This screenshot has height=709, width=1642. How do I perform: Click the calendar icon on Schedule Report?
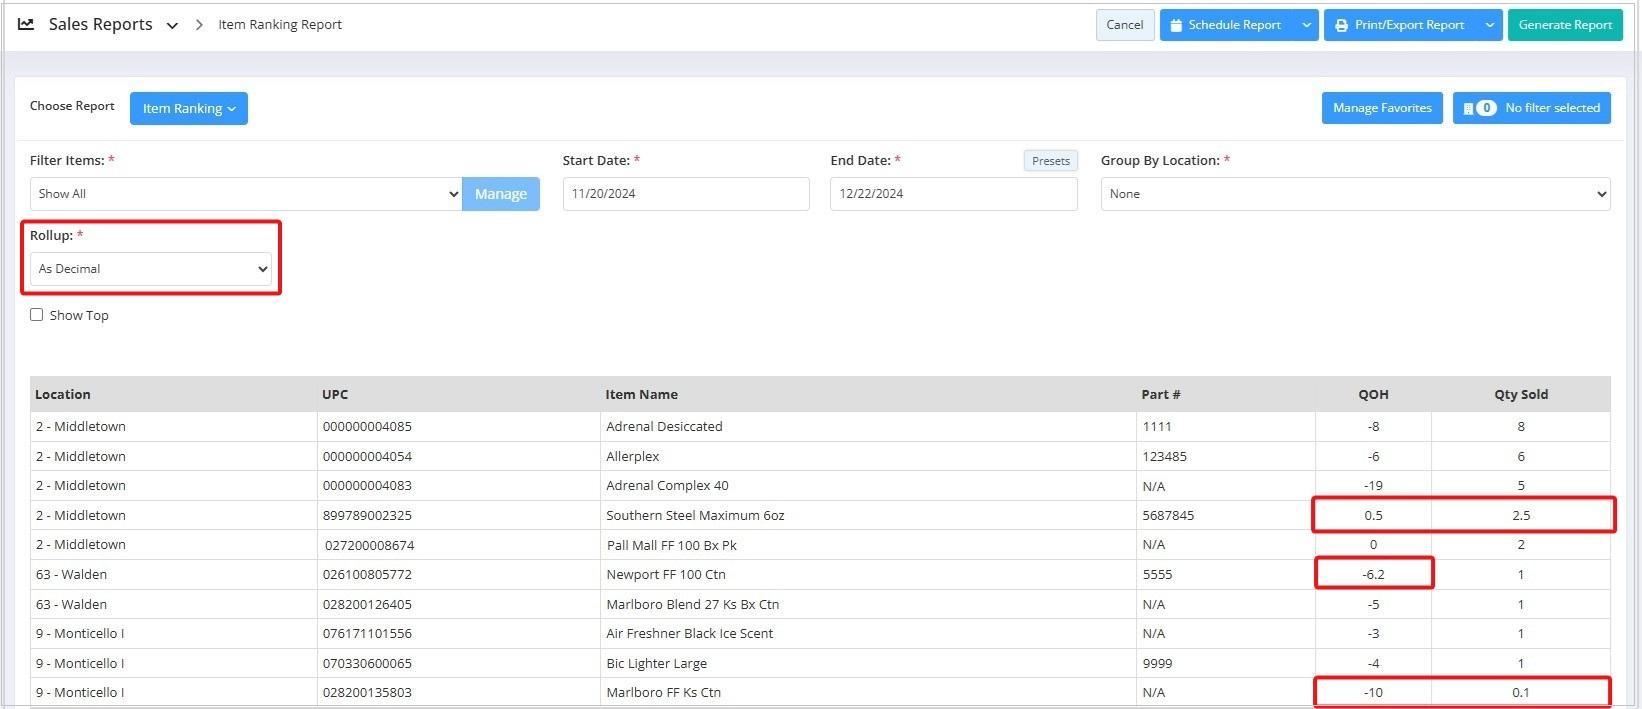tap(1176, 25)
